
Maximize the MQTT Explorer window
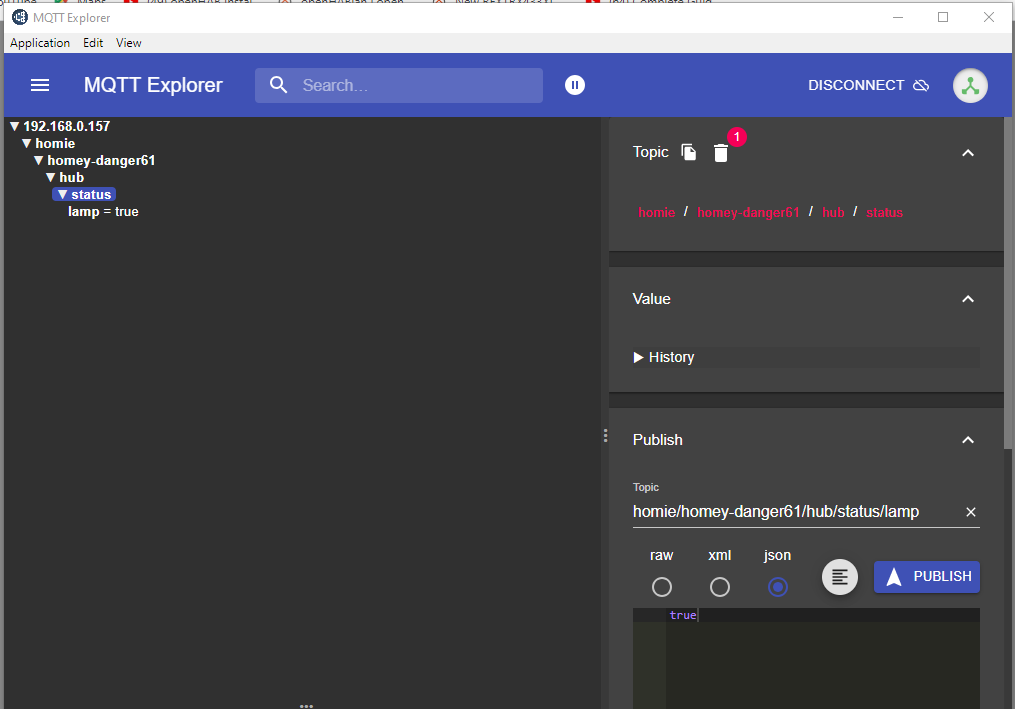click(943, 17)
